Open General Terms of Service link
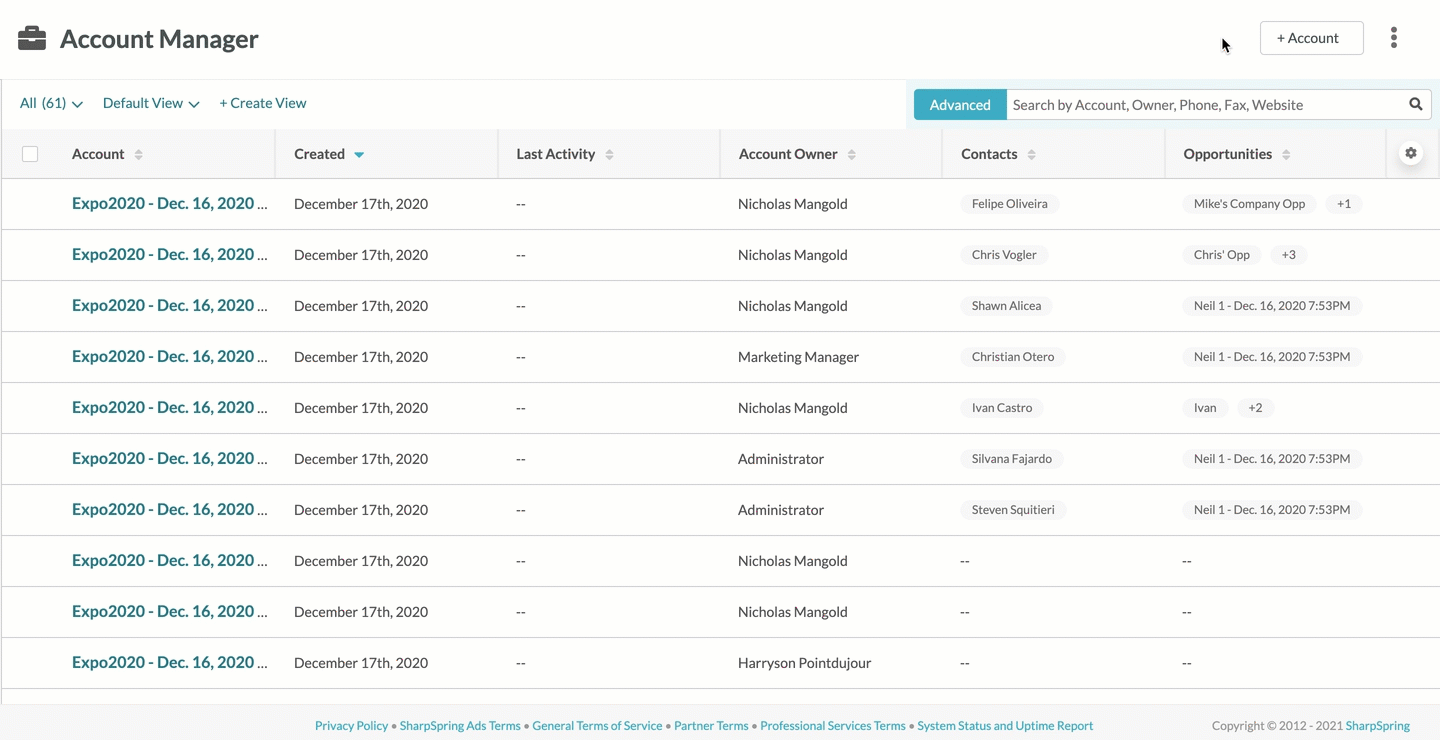 (597, 726)
